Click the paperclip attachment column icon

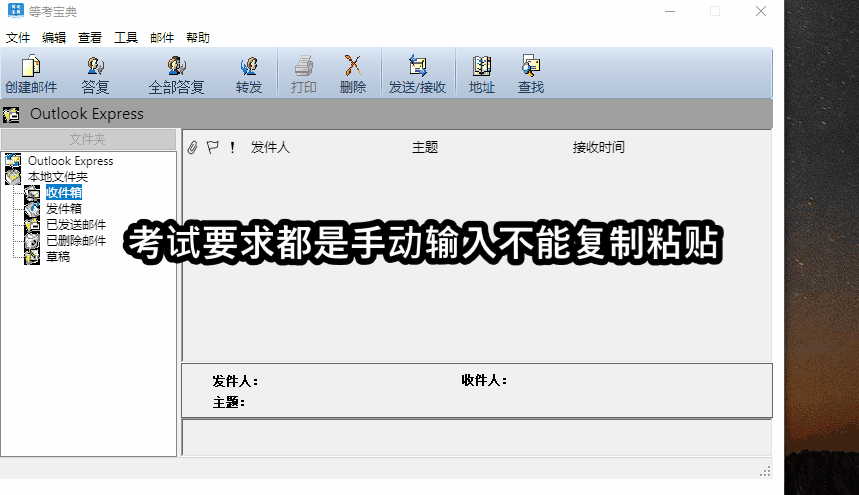[x=192, y=147]
